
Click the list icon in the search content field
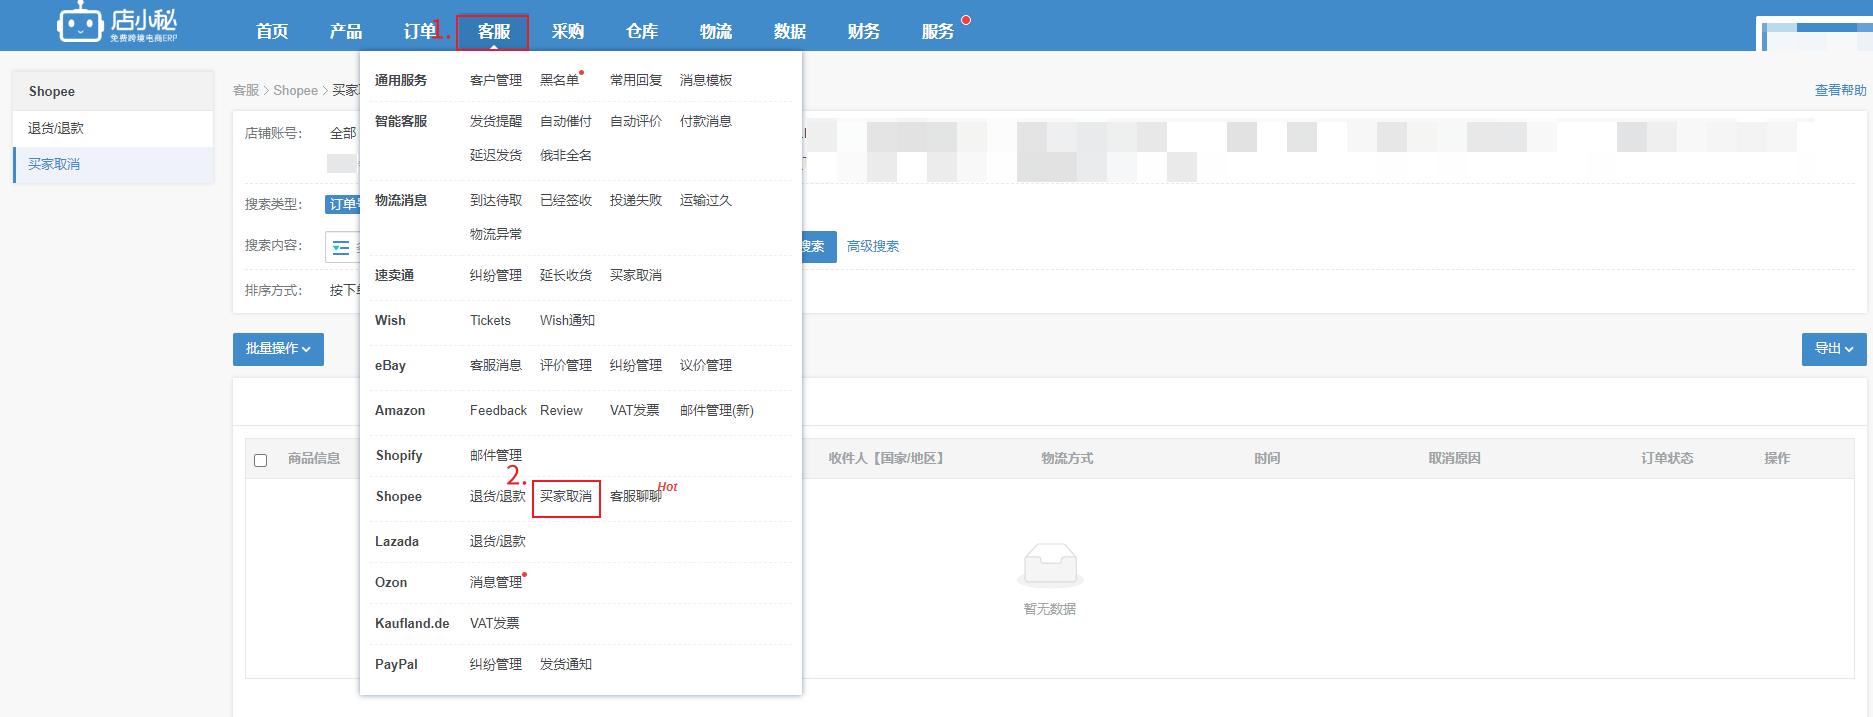[341, 247]
